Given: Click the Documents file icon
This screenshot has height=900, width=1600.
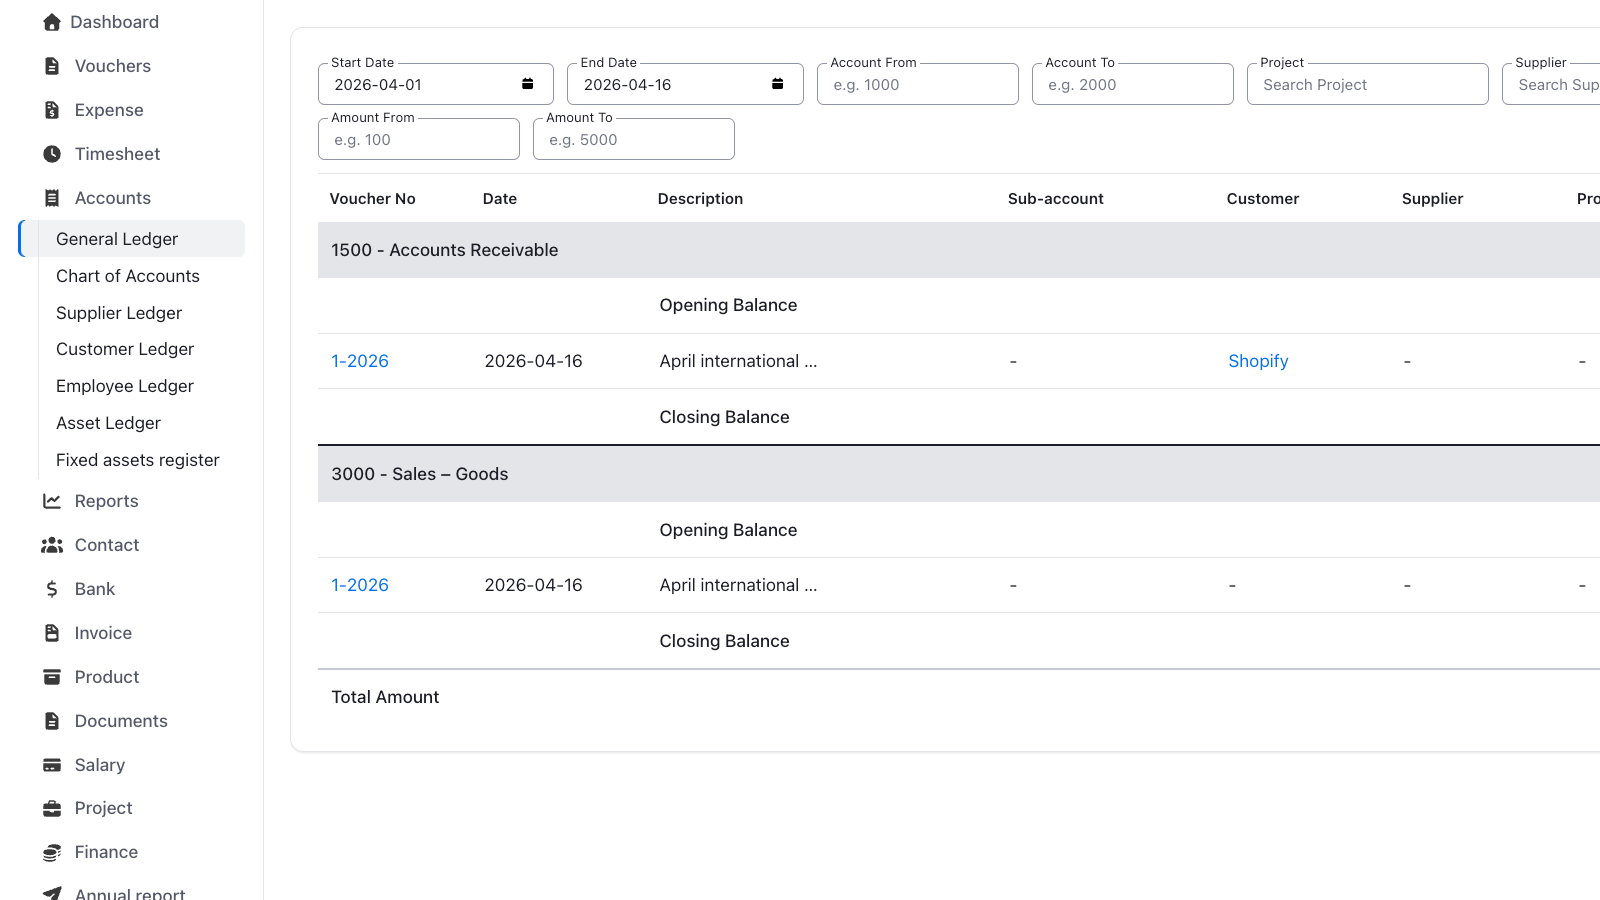Looking at the screenshot, I should point(52,721).
